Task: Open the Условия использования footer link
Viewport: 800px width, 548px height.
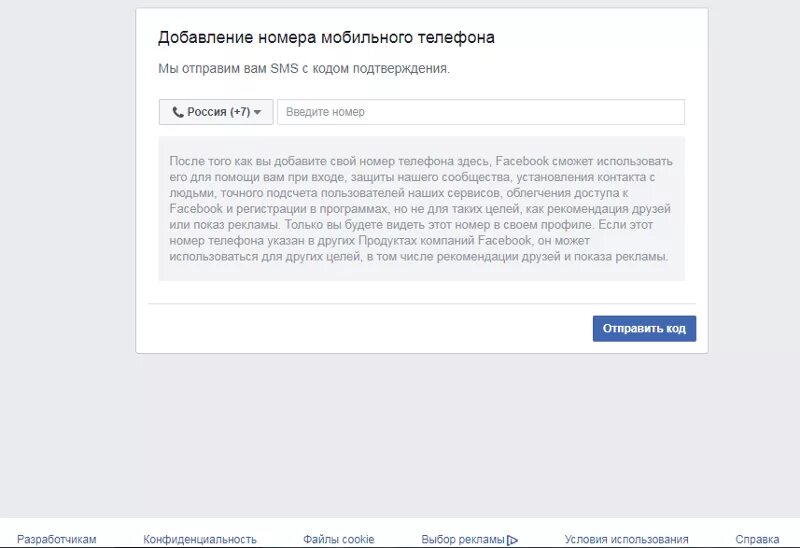Action: (x=626, y=539)
